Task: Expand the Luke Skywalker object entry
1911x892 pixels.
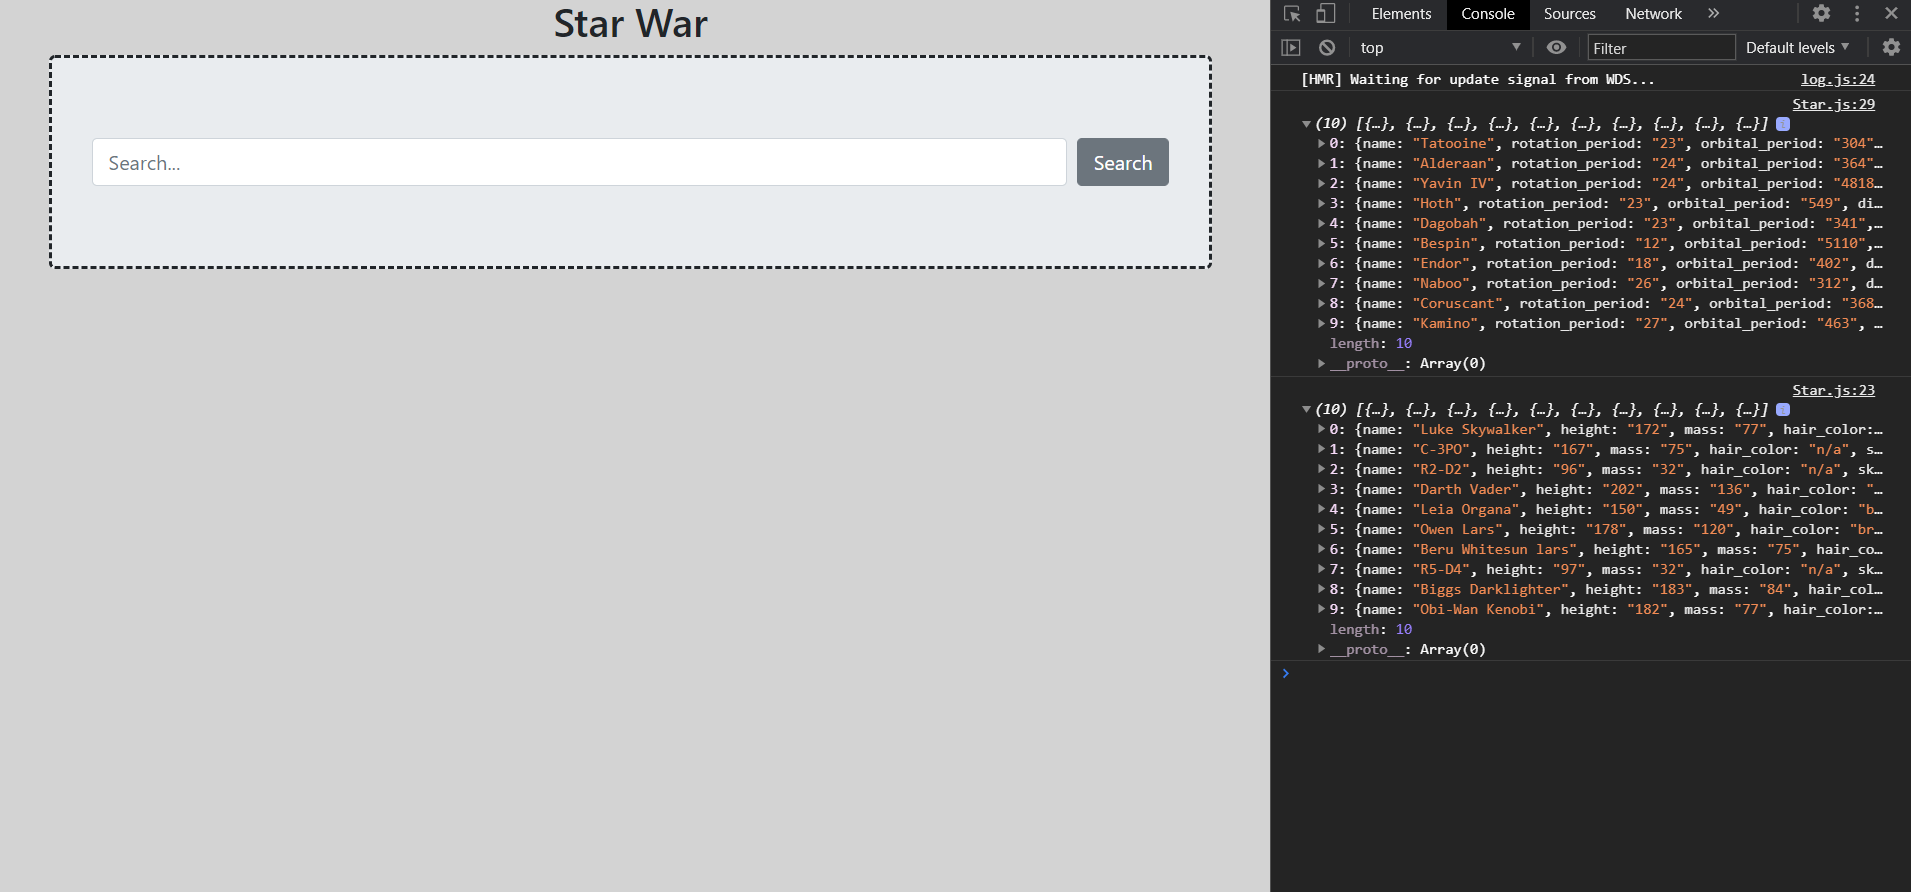Action: 1321,430
